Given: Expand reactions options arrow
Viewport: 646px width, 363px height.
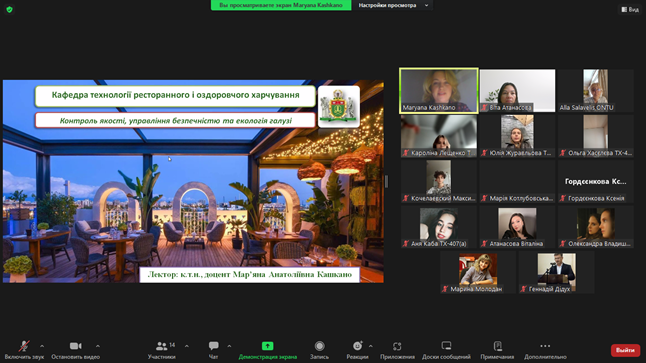Looking at the screenshot, I should (x=370, y=346).
